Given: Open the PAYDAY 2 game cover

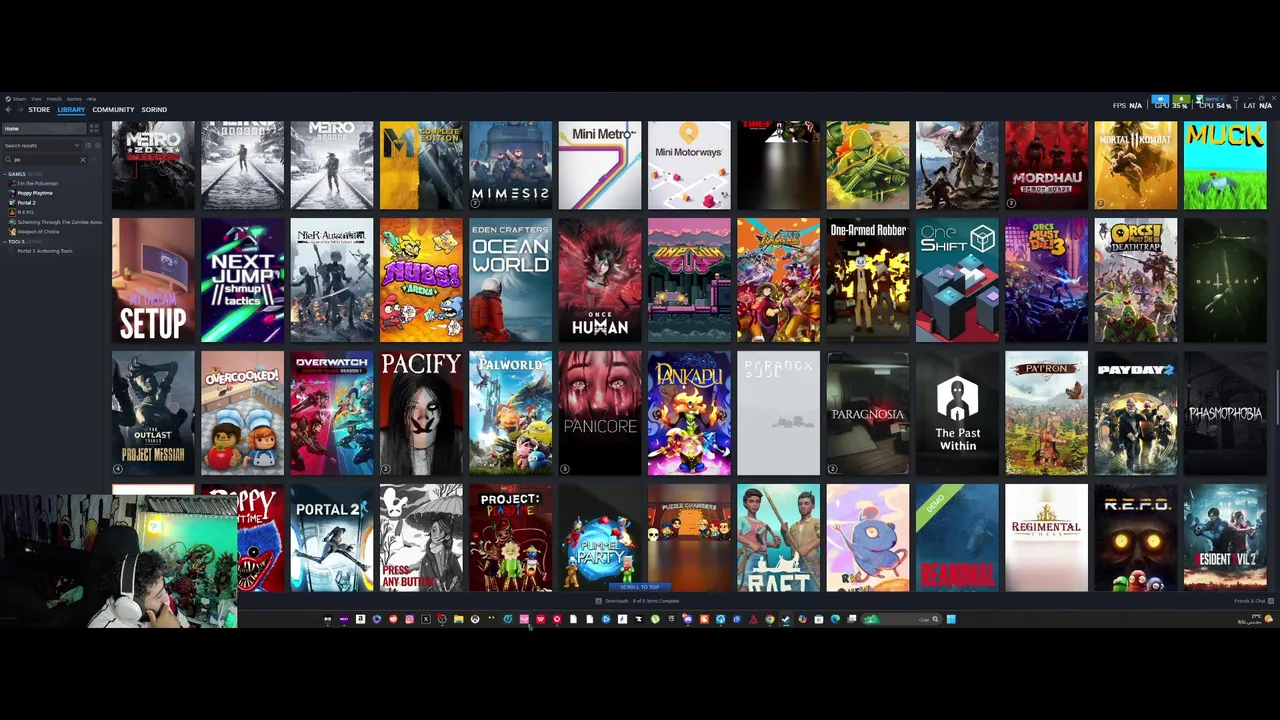Looking at the screenshot, I should [x=1135, y=413].
